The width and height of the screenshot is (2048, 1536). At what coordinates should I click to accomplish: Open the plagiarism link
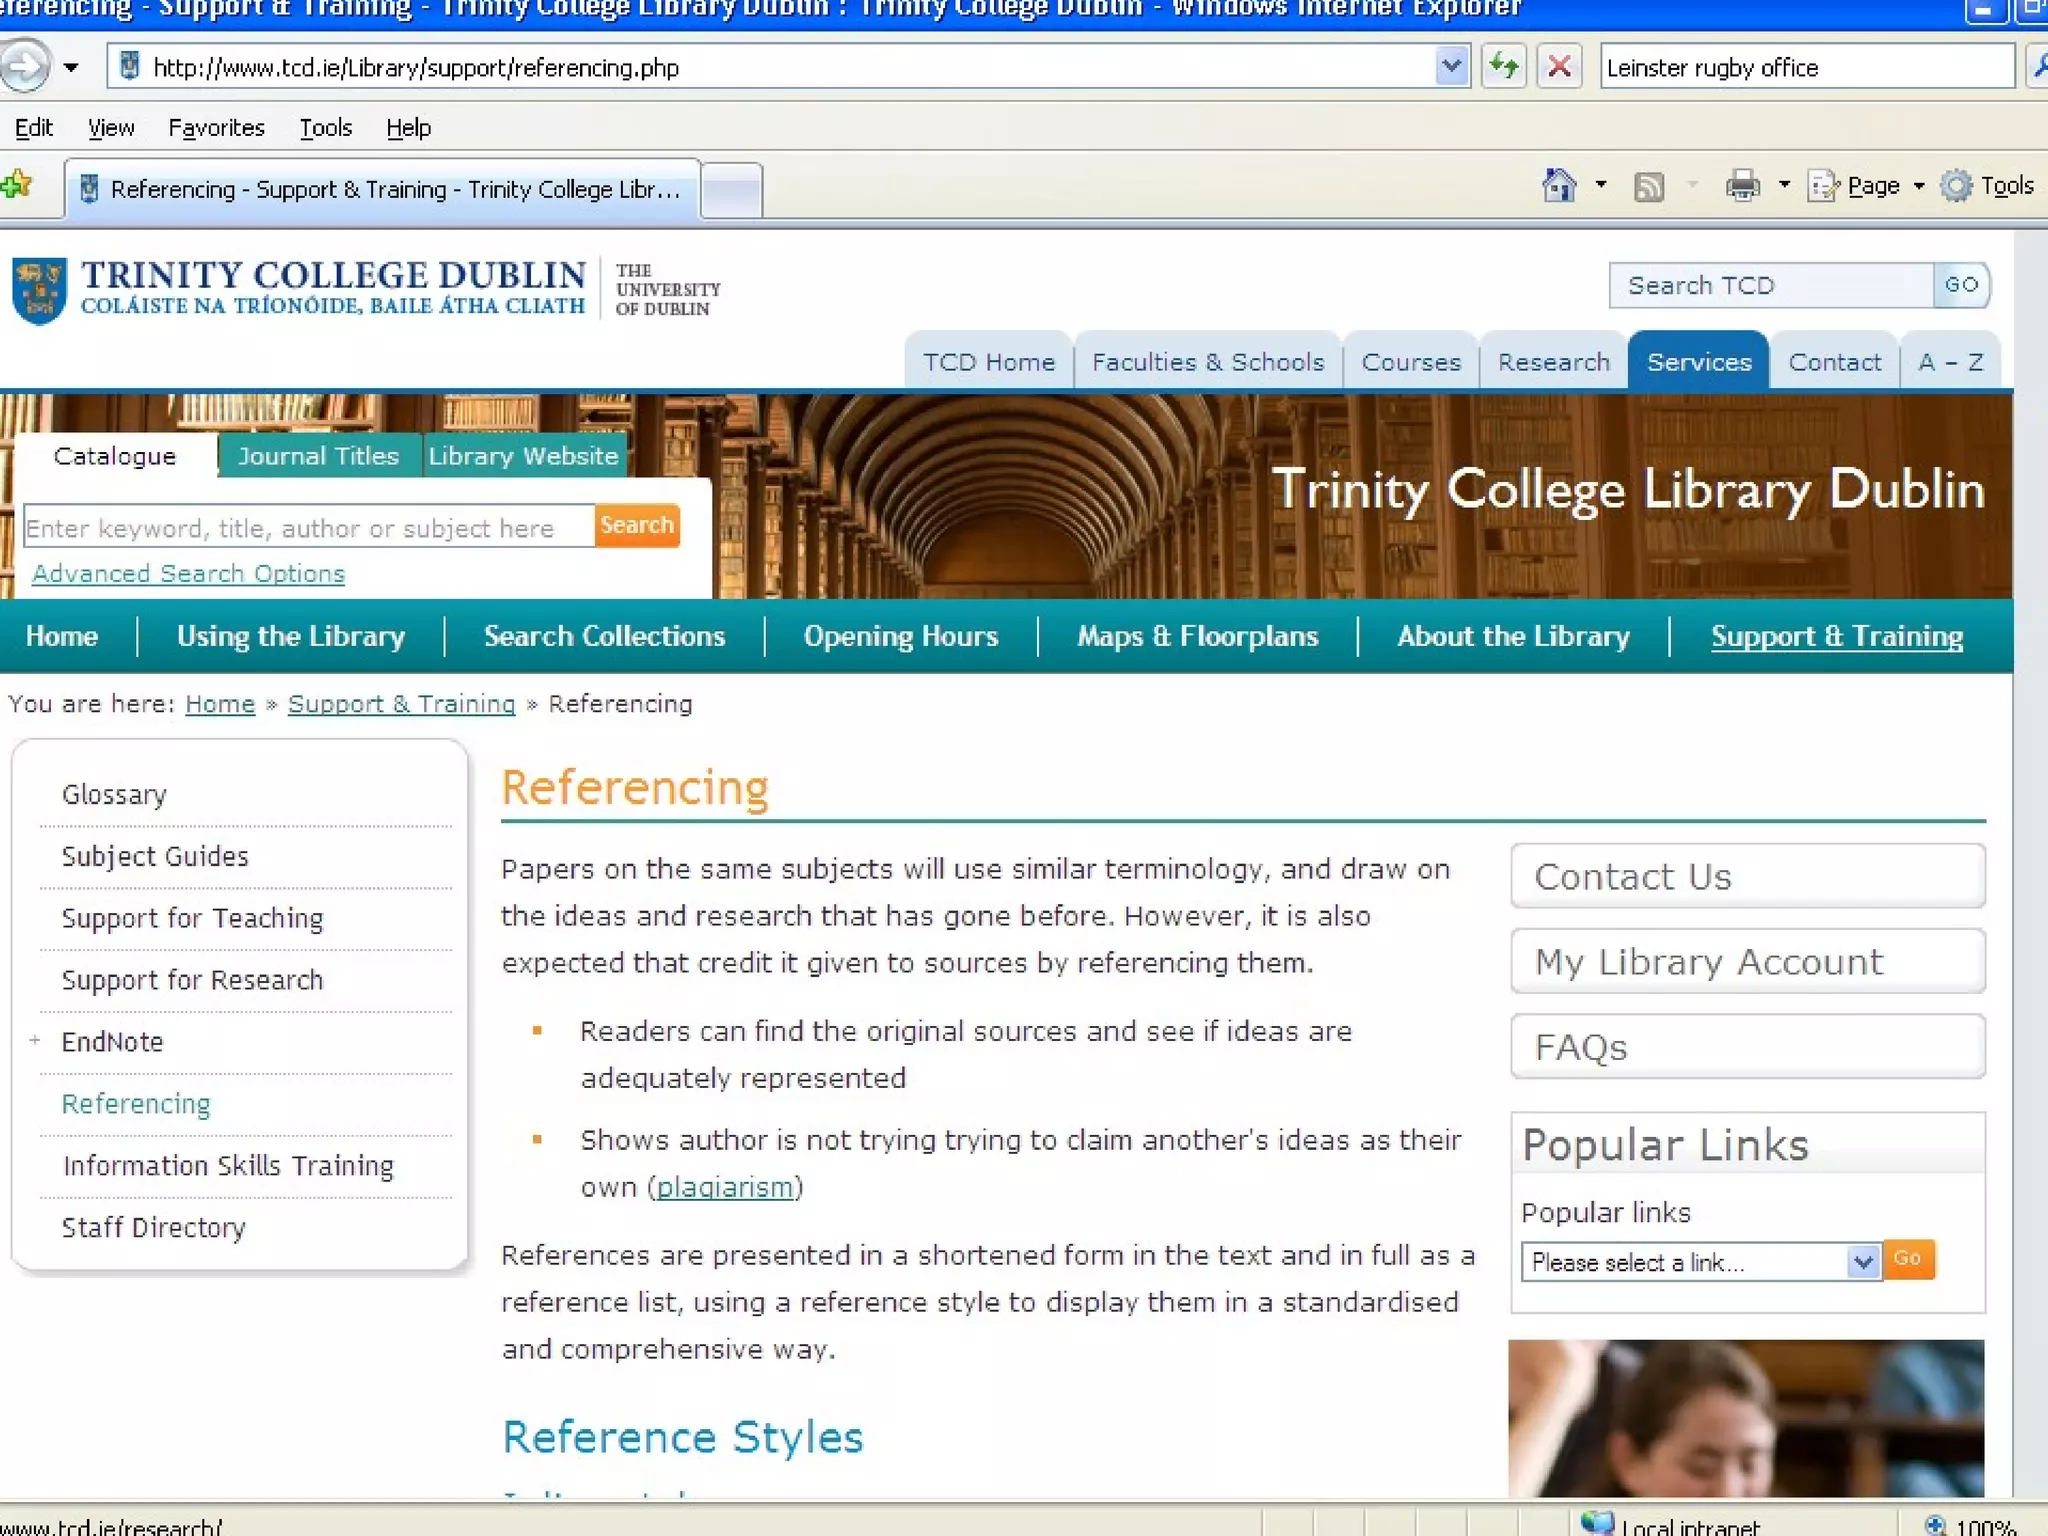tap(724, 1187)
